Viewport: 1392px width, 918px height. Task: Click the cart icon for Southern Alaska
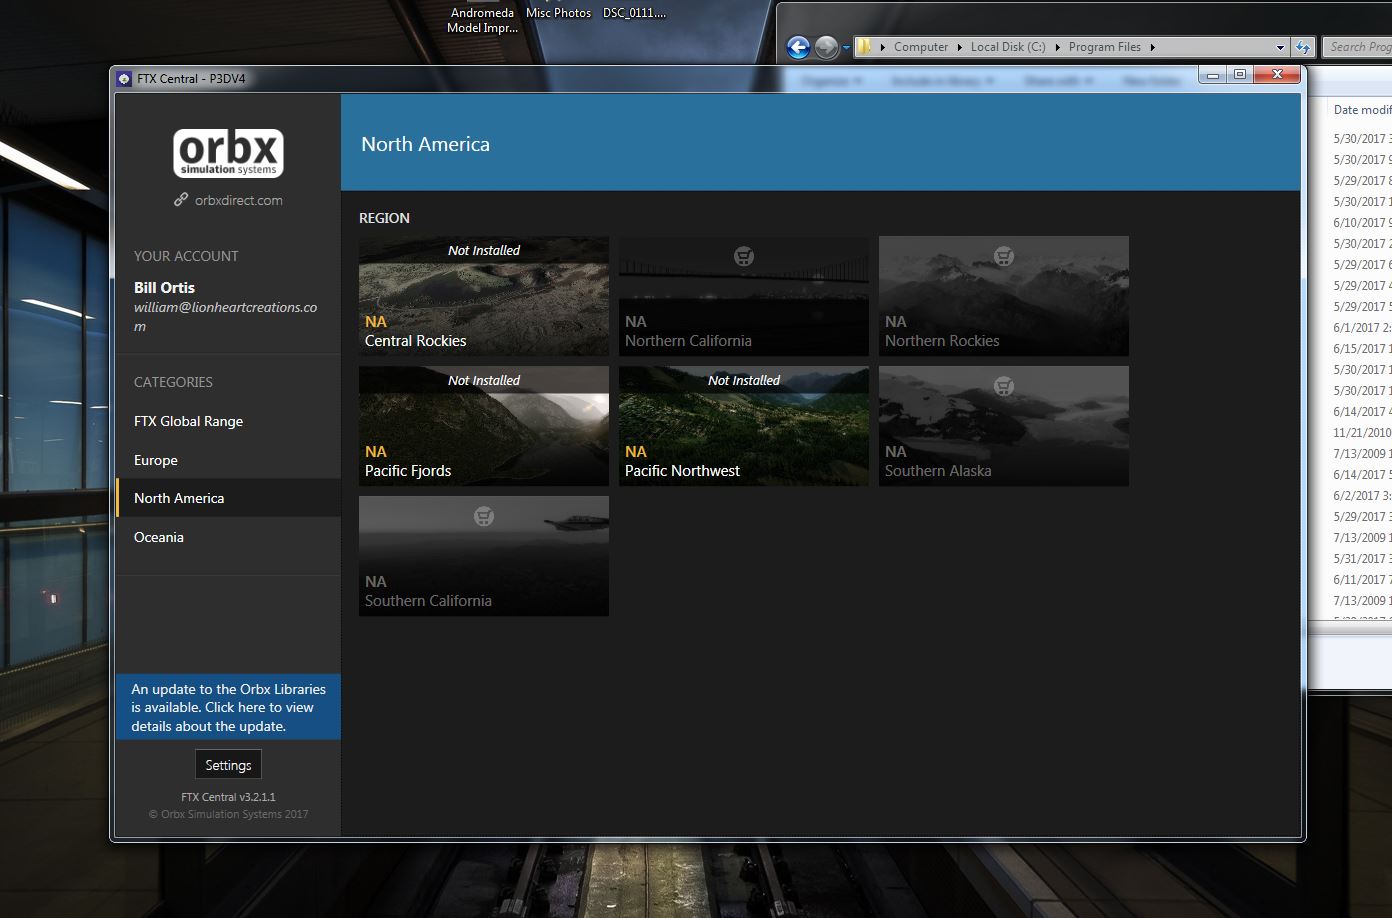click(x=1003, y=386)
